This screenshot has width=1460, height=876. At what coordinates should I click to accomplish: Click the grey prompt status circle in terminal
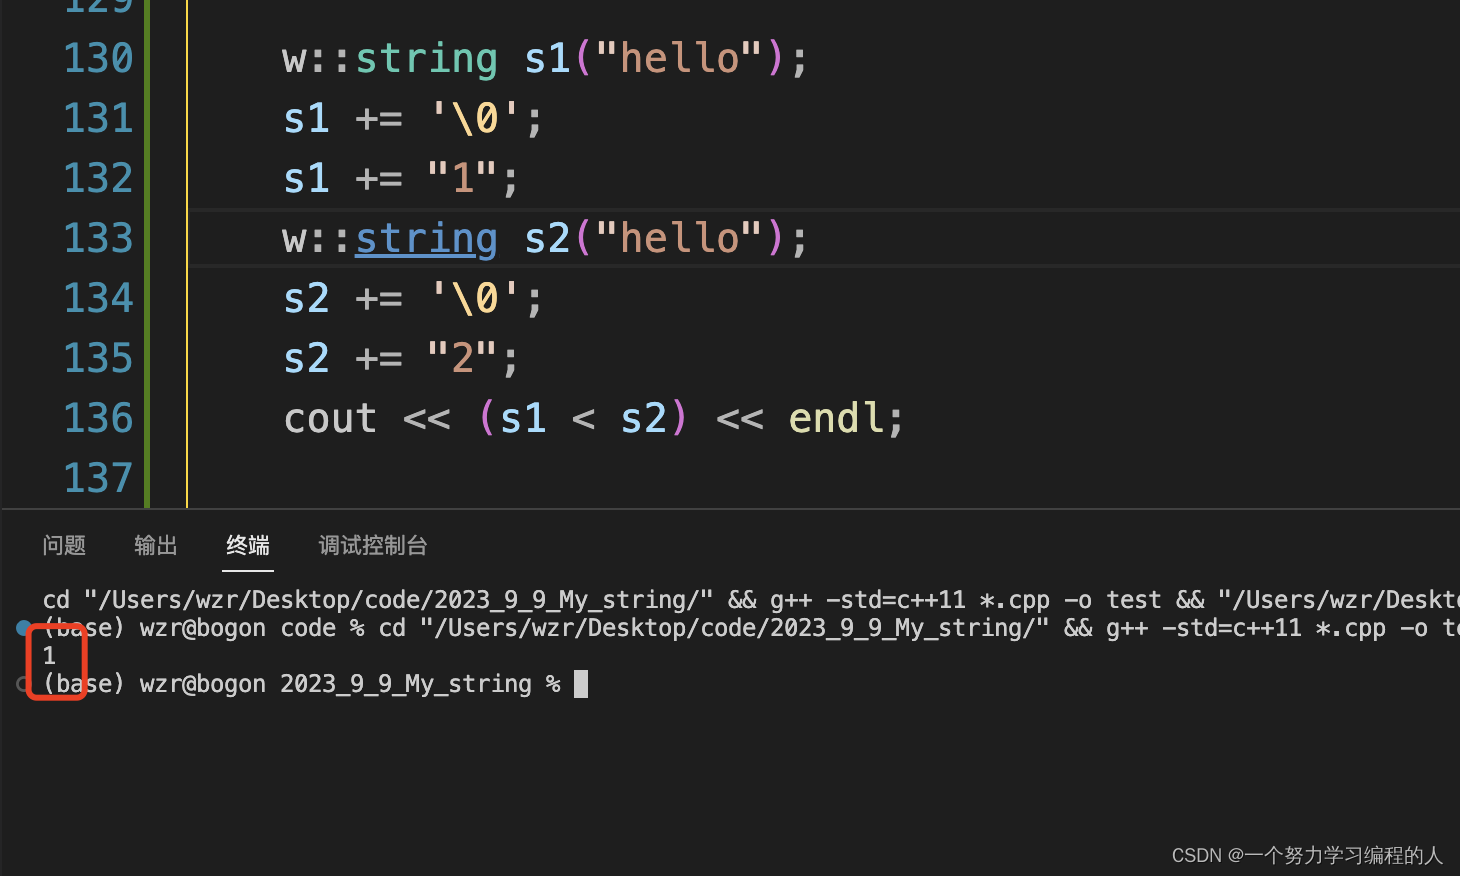[23, 684]
